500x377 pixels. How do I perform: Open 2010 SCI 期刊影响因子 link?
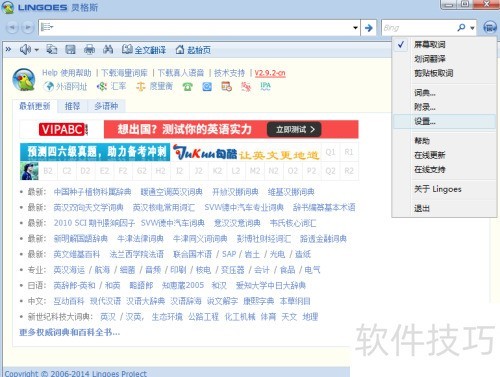94,223
